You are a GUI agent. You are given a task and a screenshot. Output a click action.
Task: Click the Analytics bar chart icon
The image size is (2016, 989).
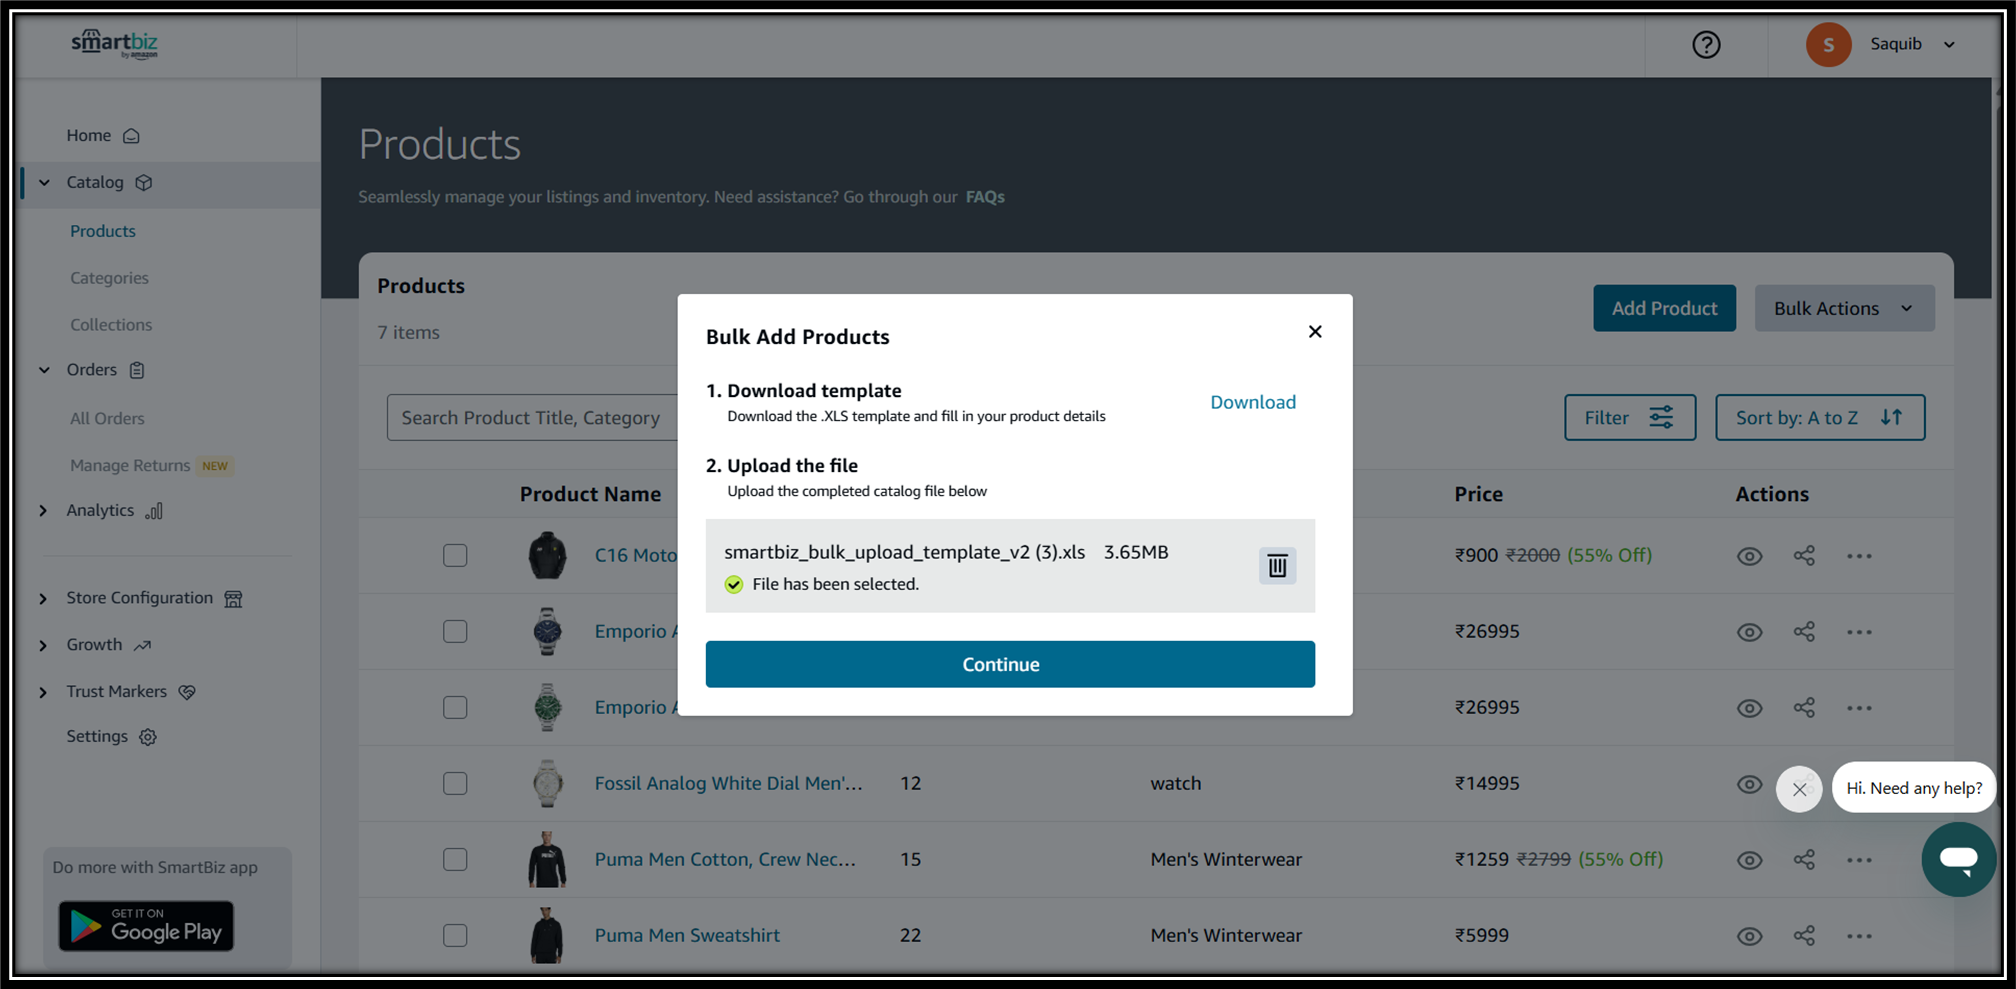(x=154, y=511)
